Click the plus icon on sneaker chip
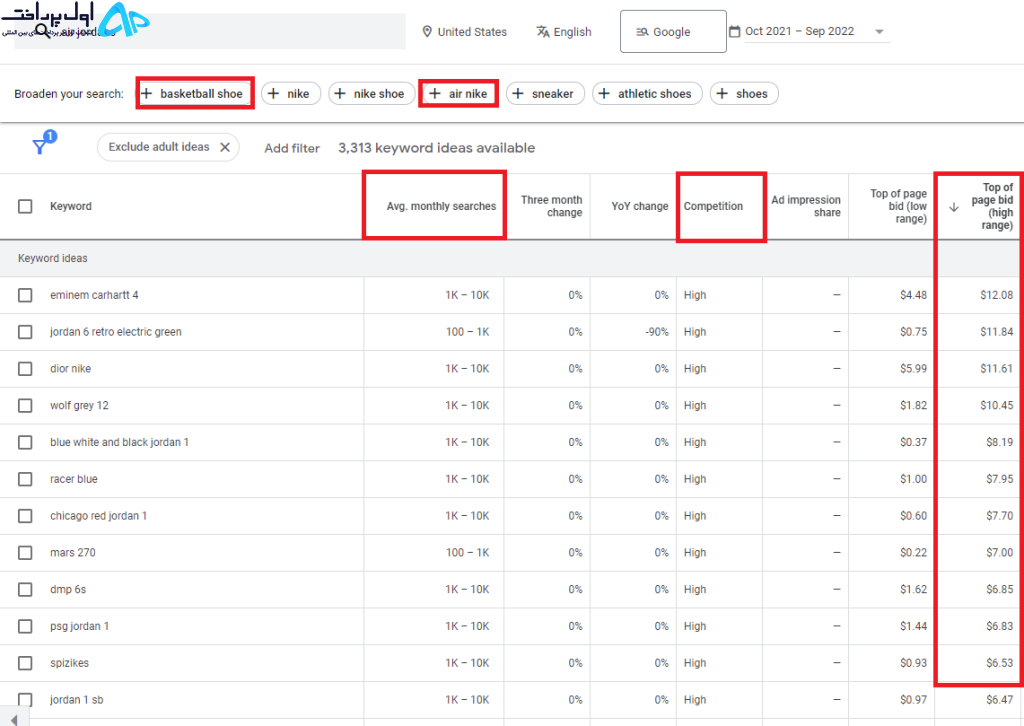The image size is (1024, 726). pos(518,93)
